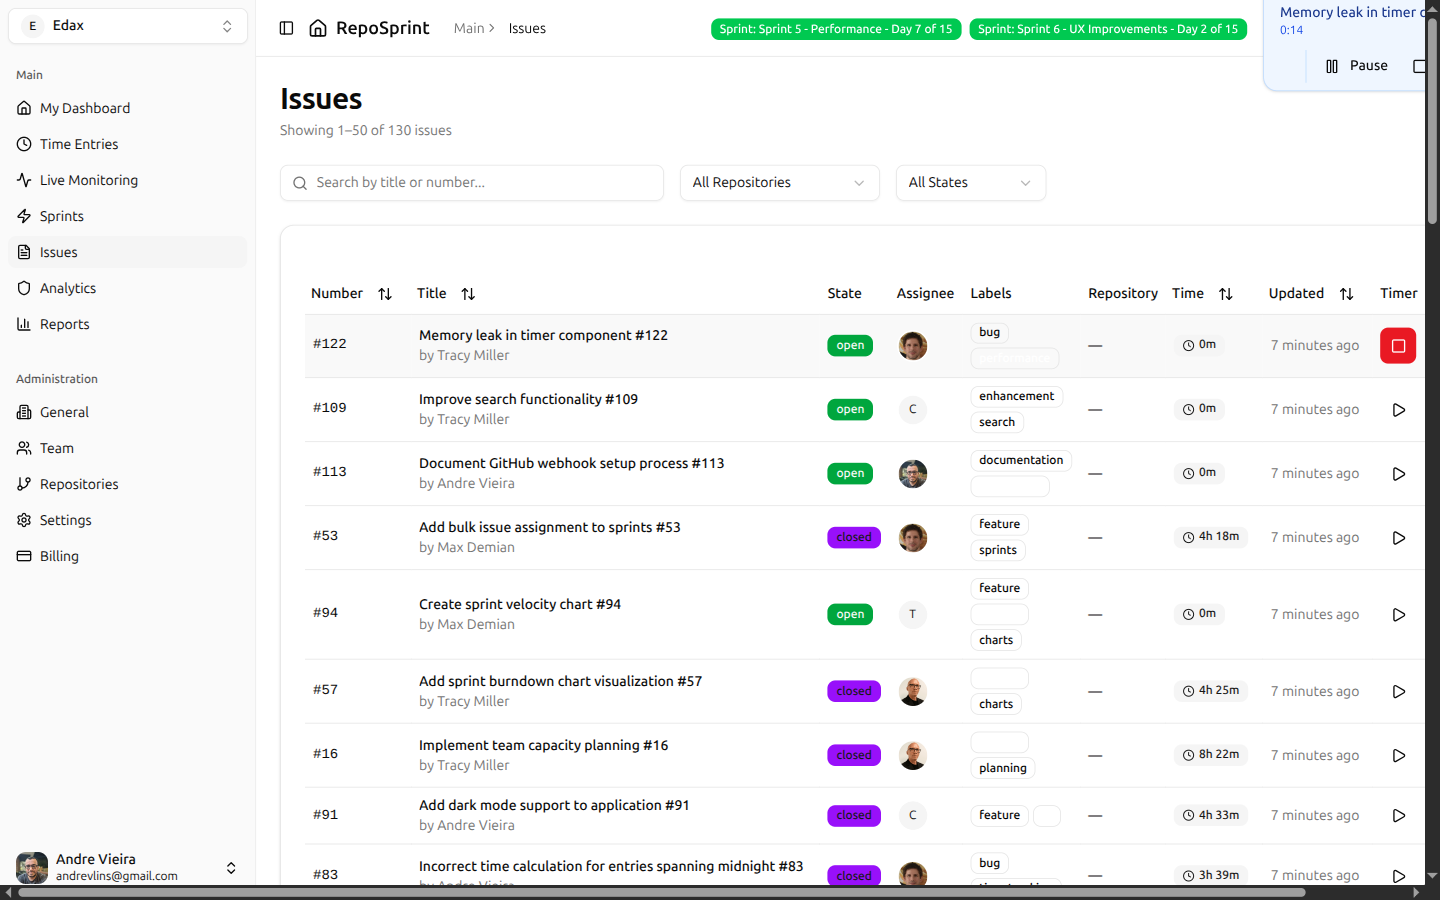Stop the running timer on issue #122
Image resolution: width=1440 pixels, height=900 pixels.
coord(1397,345)
